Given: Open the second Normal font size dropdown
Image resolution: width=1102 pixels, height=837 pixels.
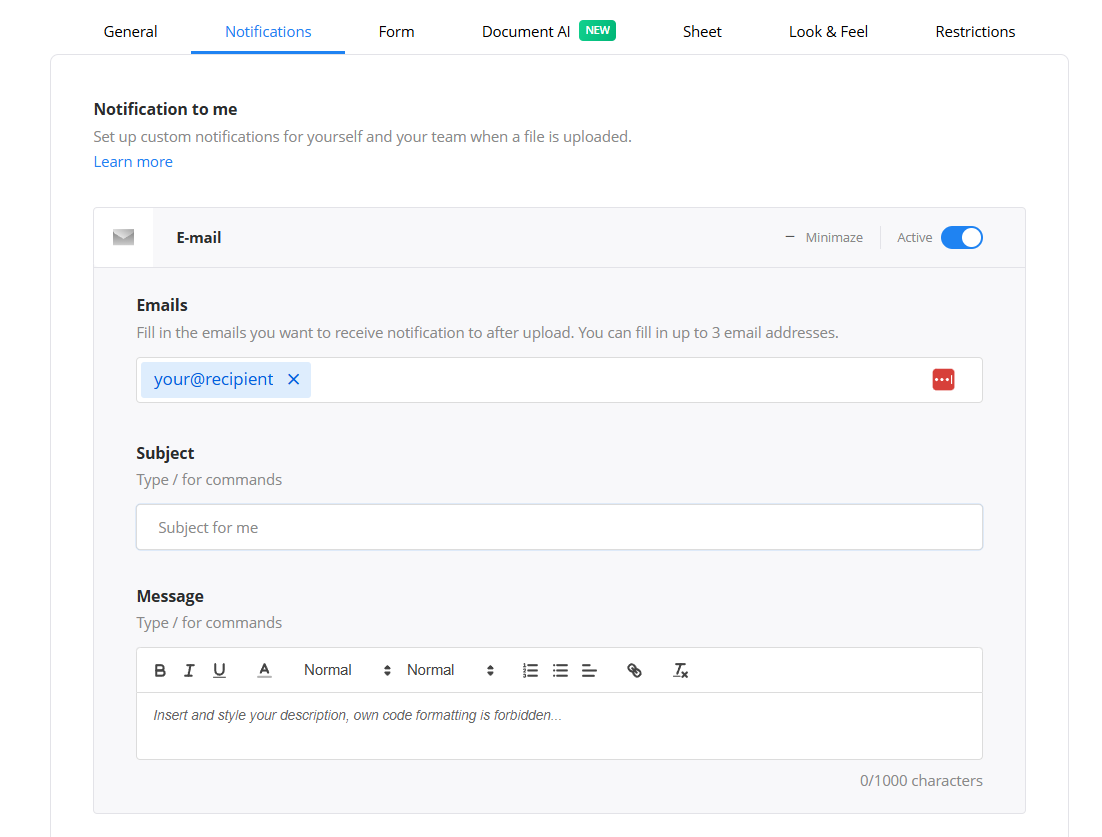Looking at the screenshot, I should (450, 670).
